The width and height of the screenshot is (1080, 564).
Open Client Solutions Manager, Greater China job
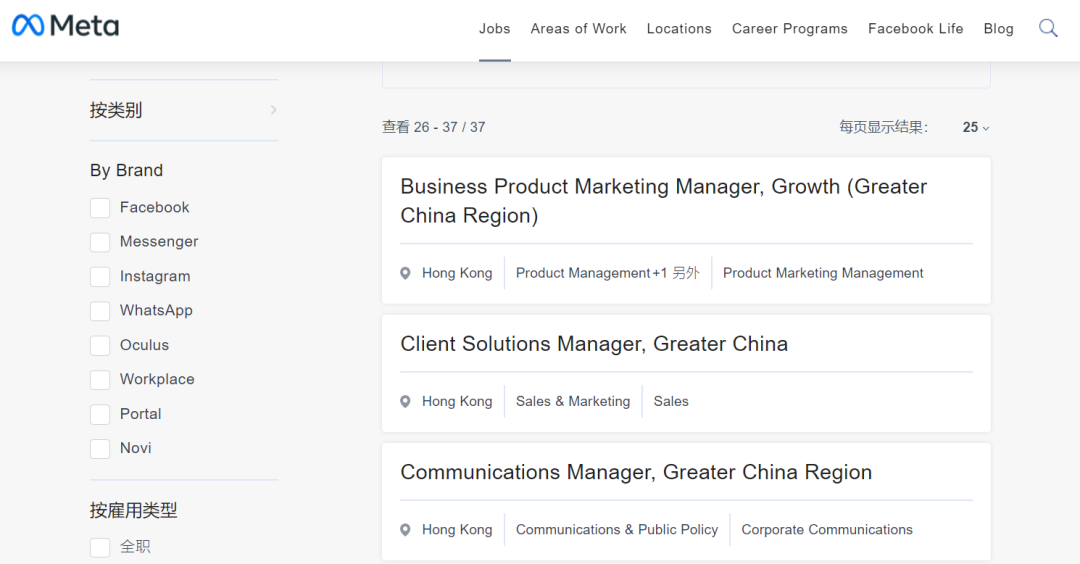pyautogui.click(x=594, y=344)
